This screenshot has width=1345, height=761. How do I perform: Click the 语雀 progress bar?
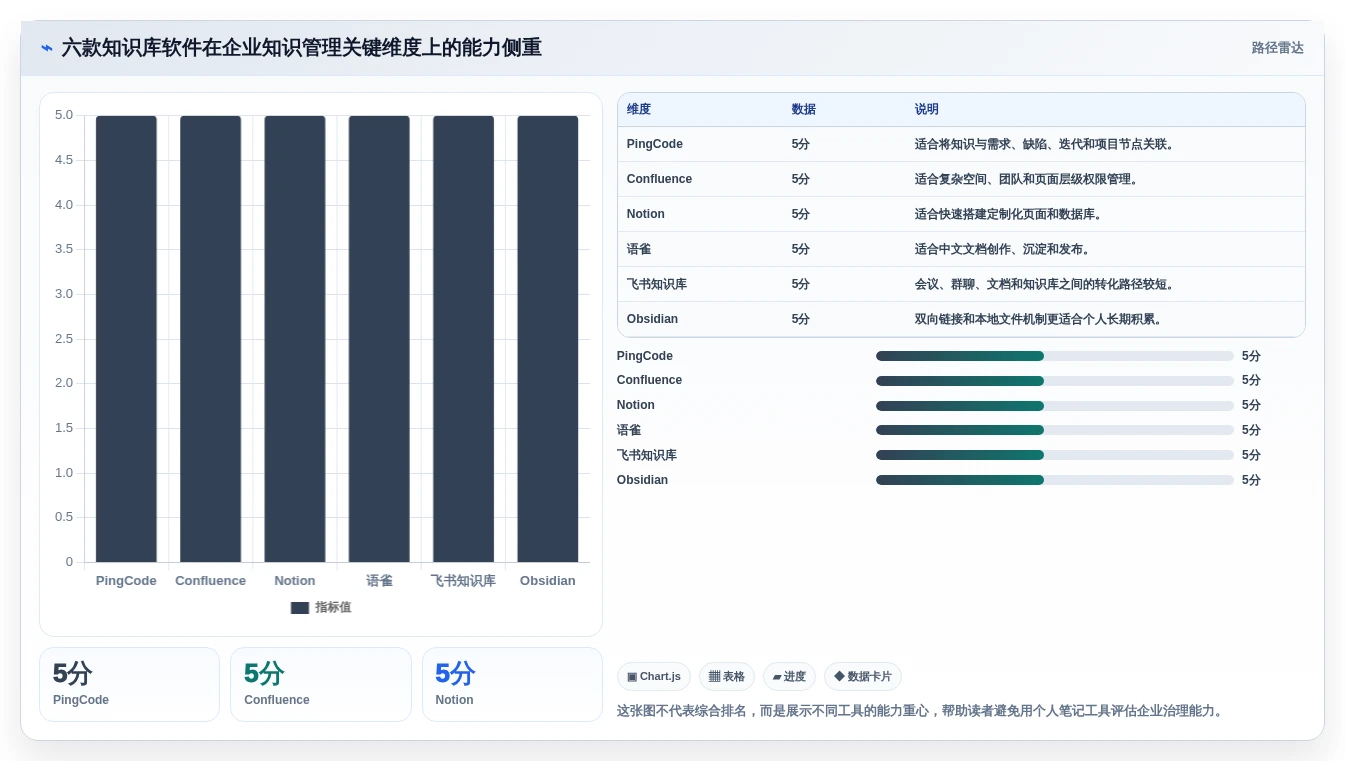1055,430
